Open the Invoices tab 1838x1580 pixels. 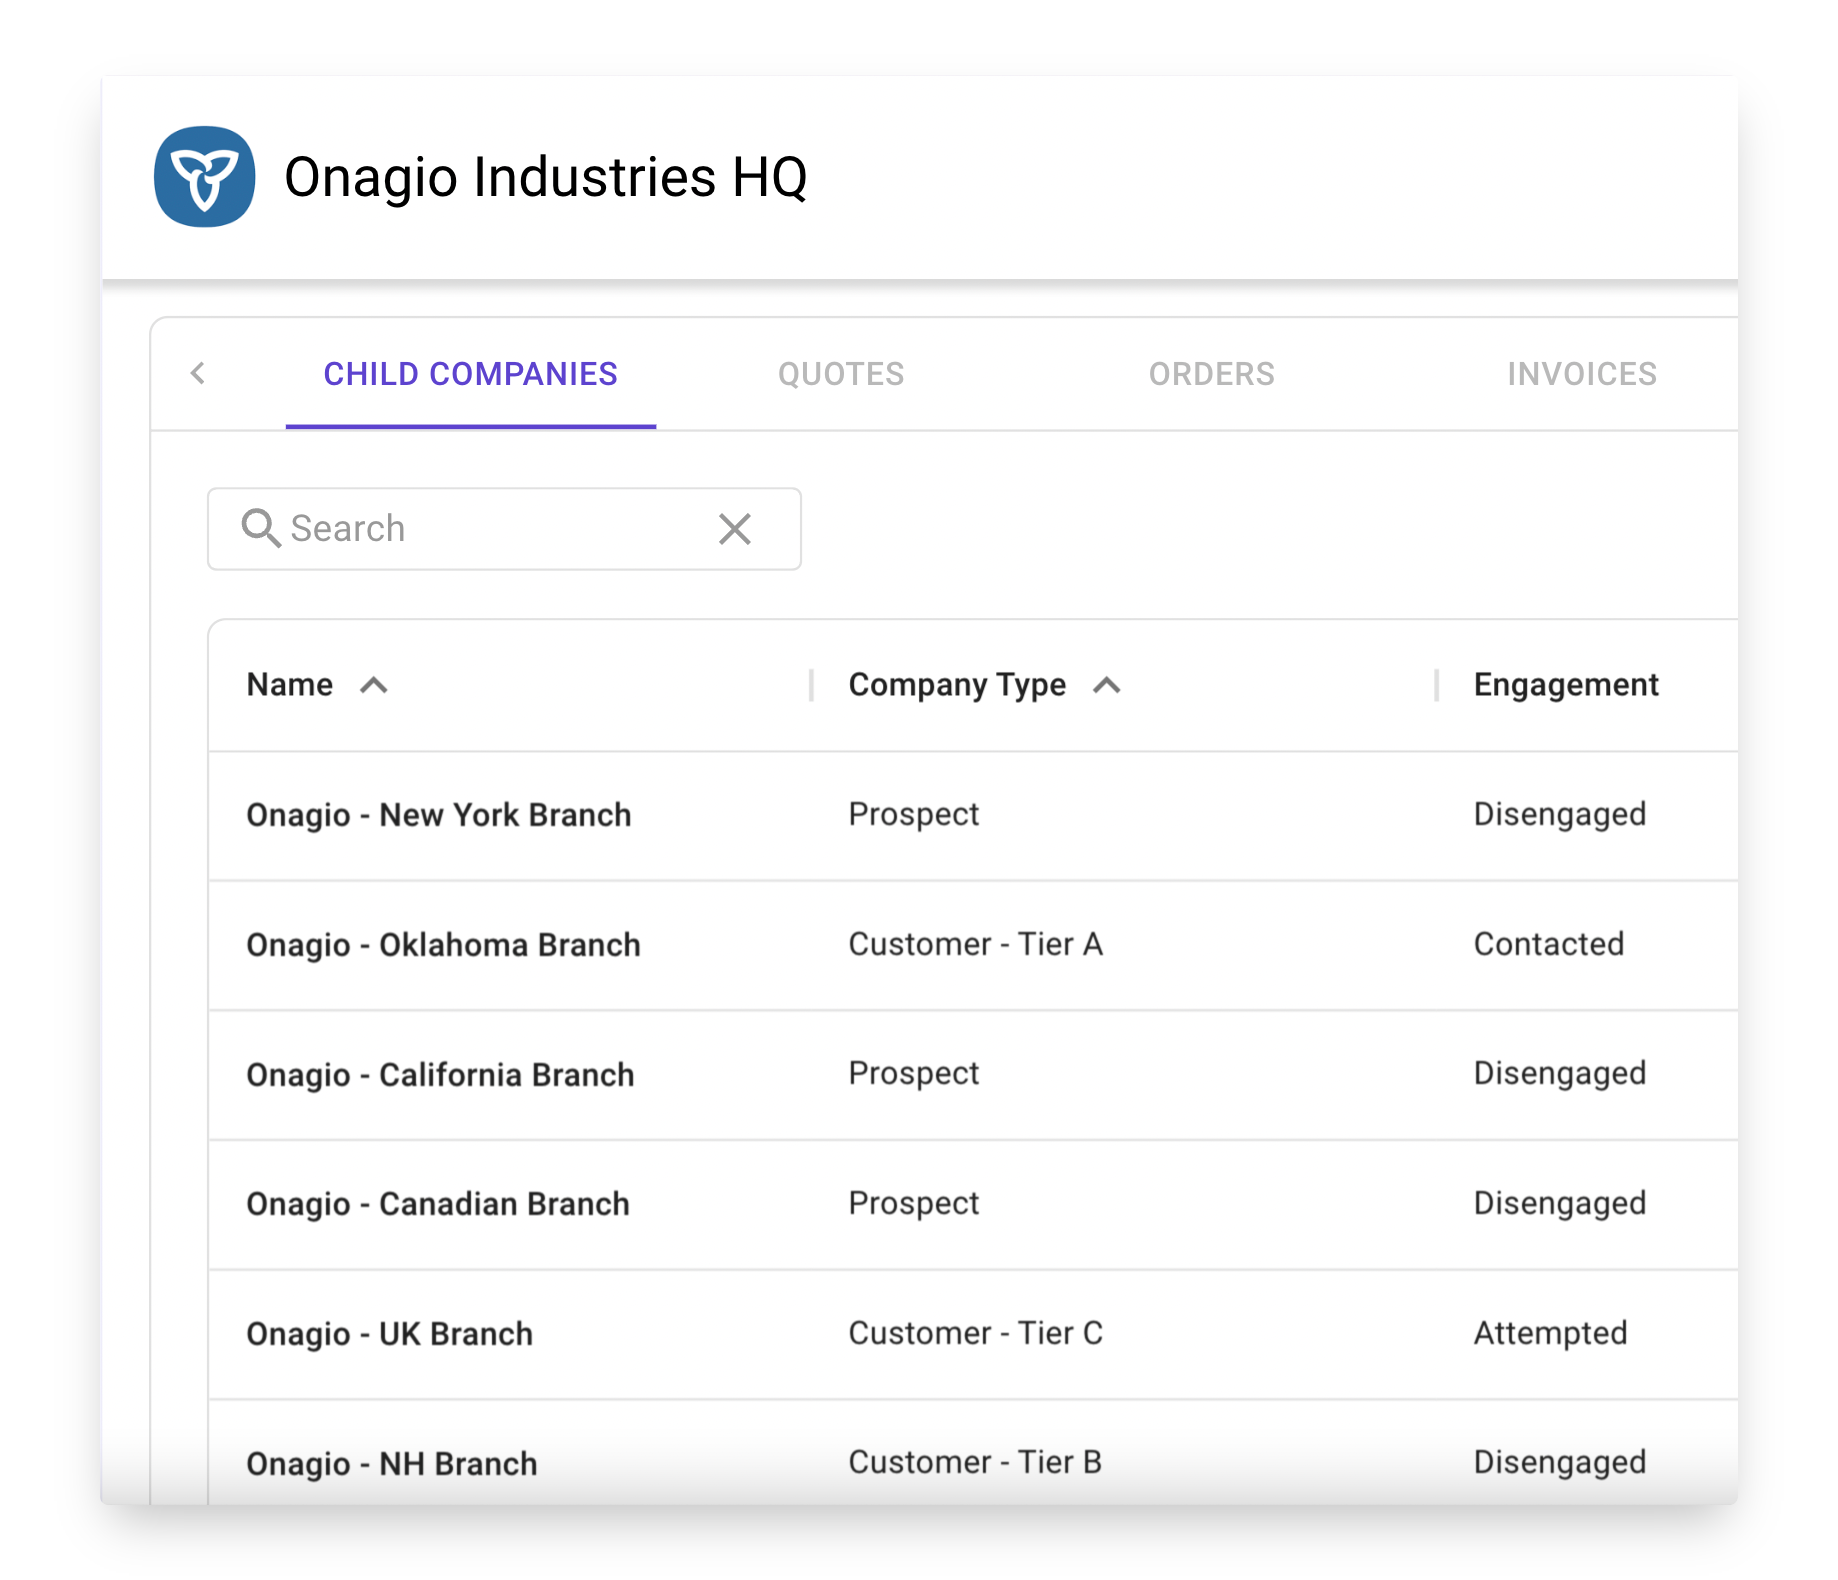click(1582, 374)
